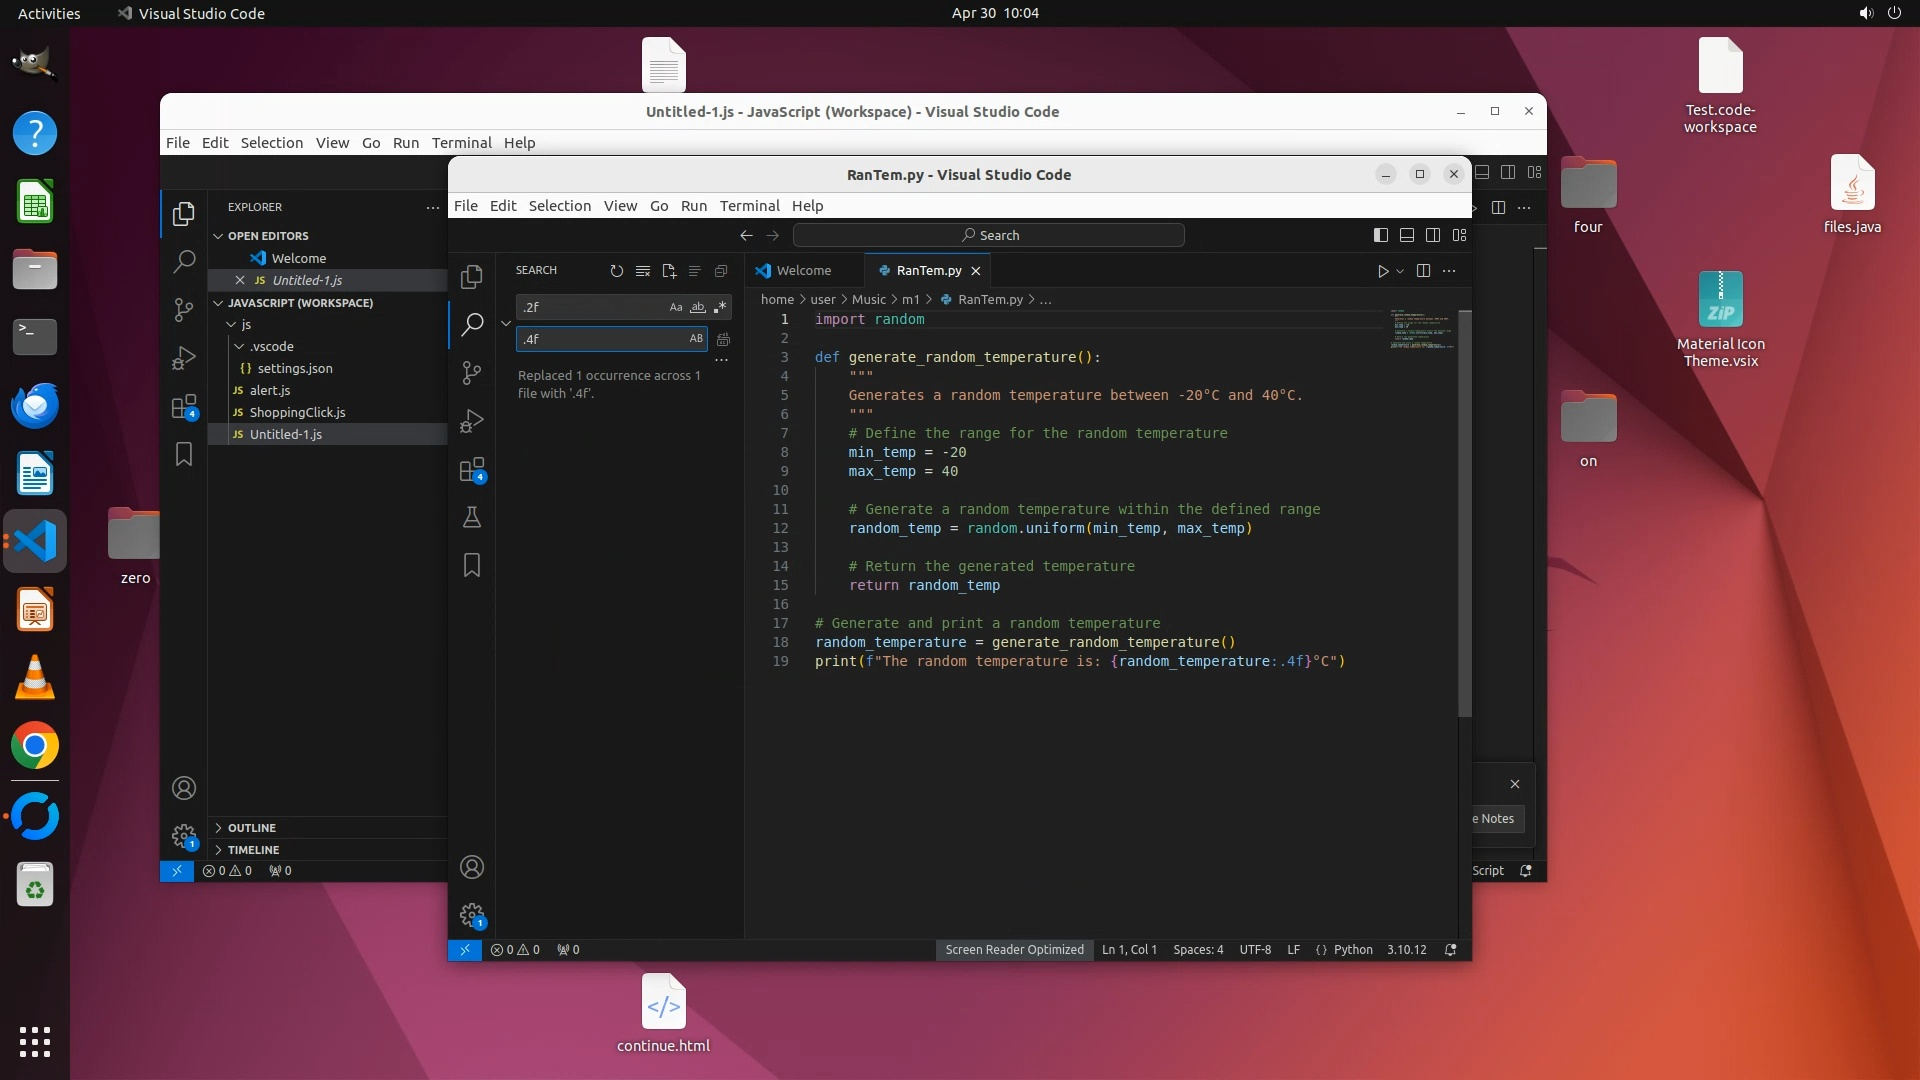This screenshot has height=1080, width=1920.
Task: Click Python language mode in status bar
Action: pyautogui.click(x=1352, y=950)
